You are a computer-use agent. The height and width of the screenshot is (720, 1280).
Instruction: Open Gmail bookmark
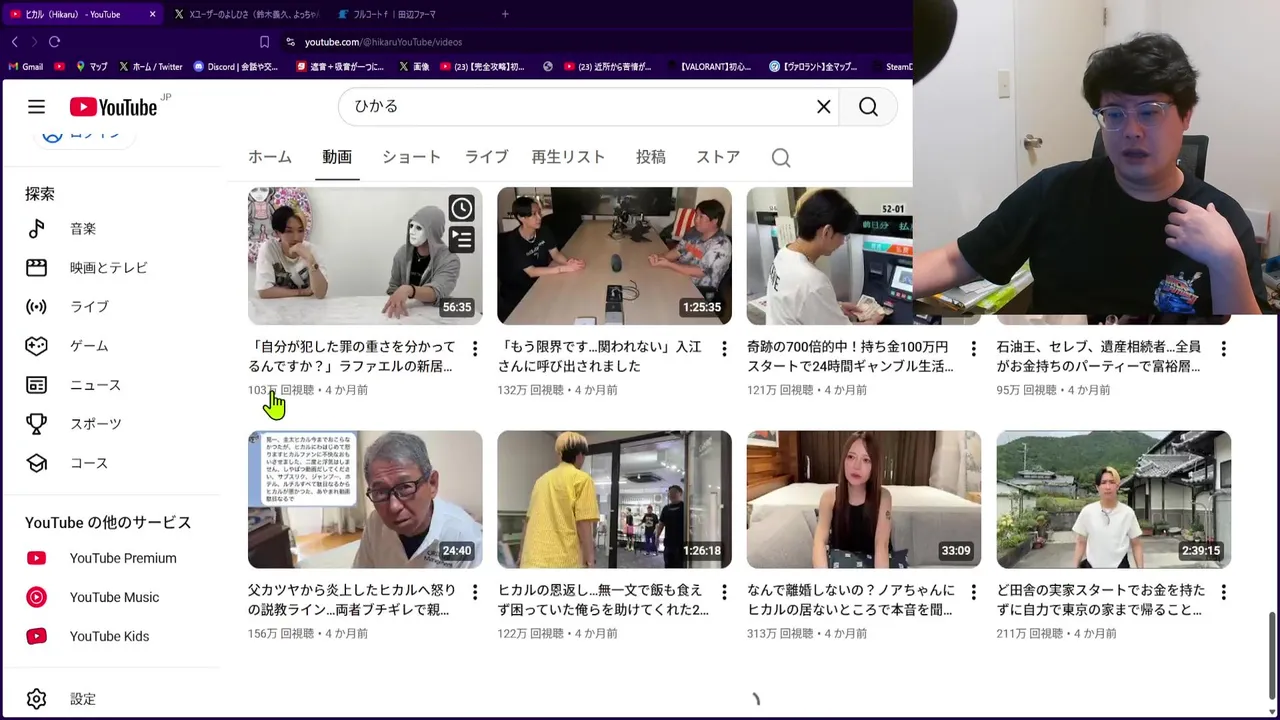[x=26, y=67]
